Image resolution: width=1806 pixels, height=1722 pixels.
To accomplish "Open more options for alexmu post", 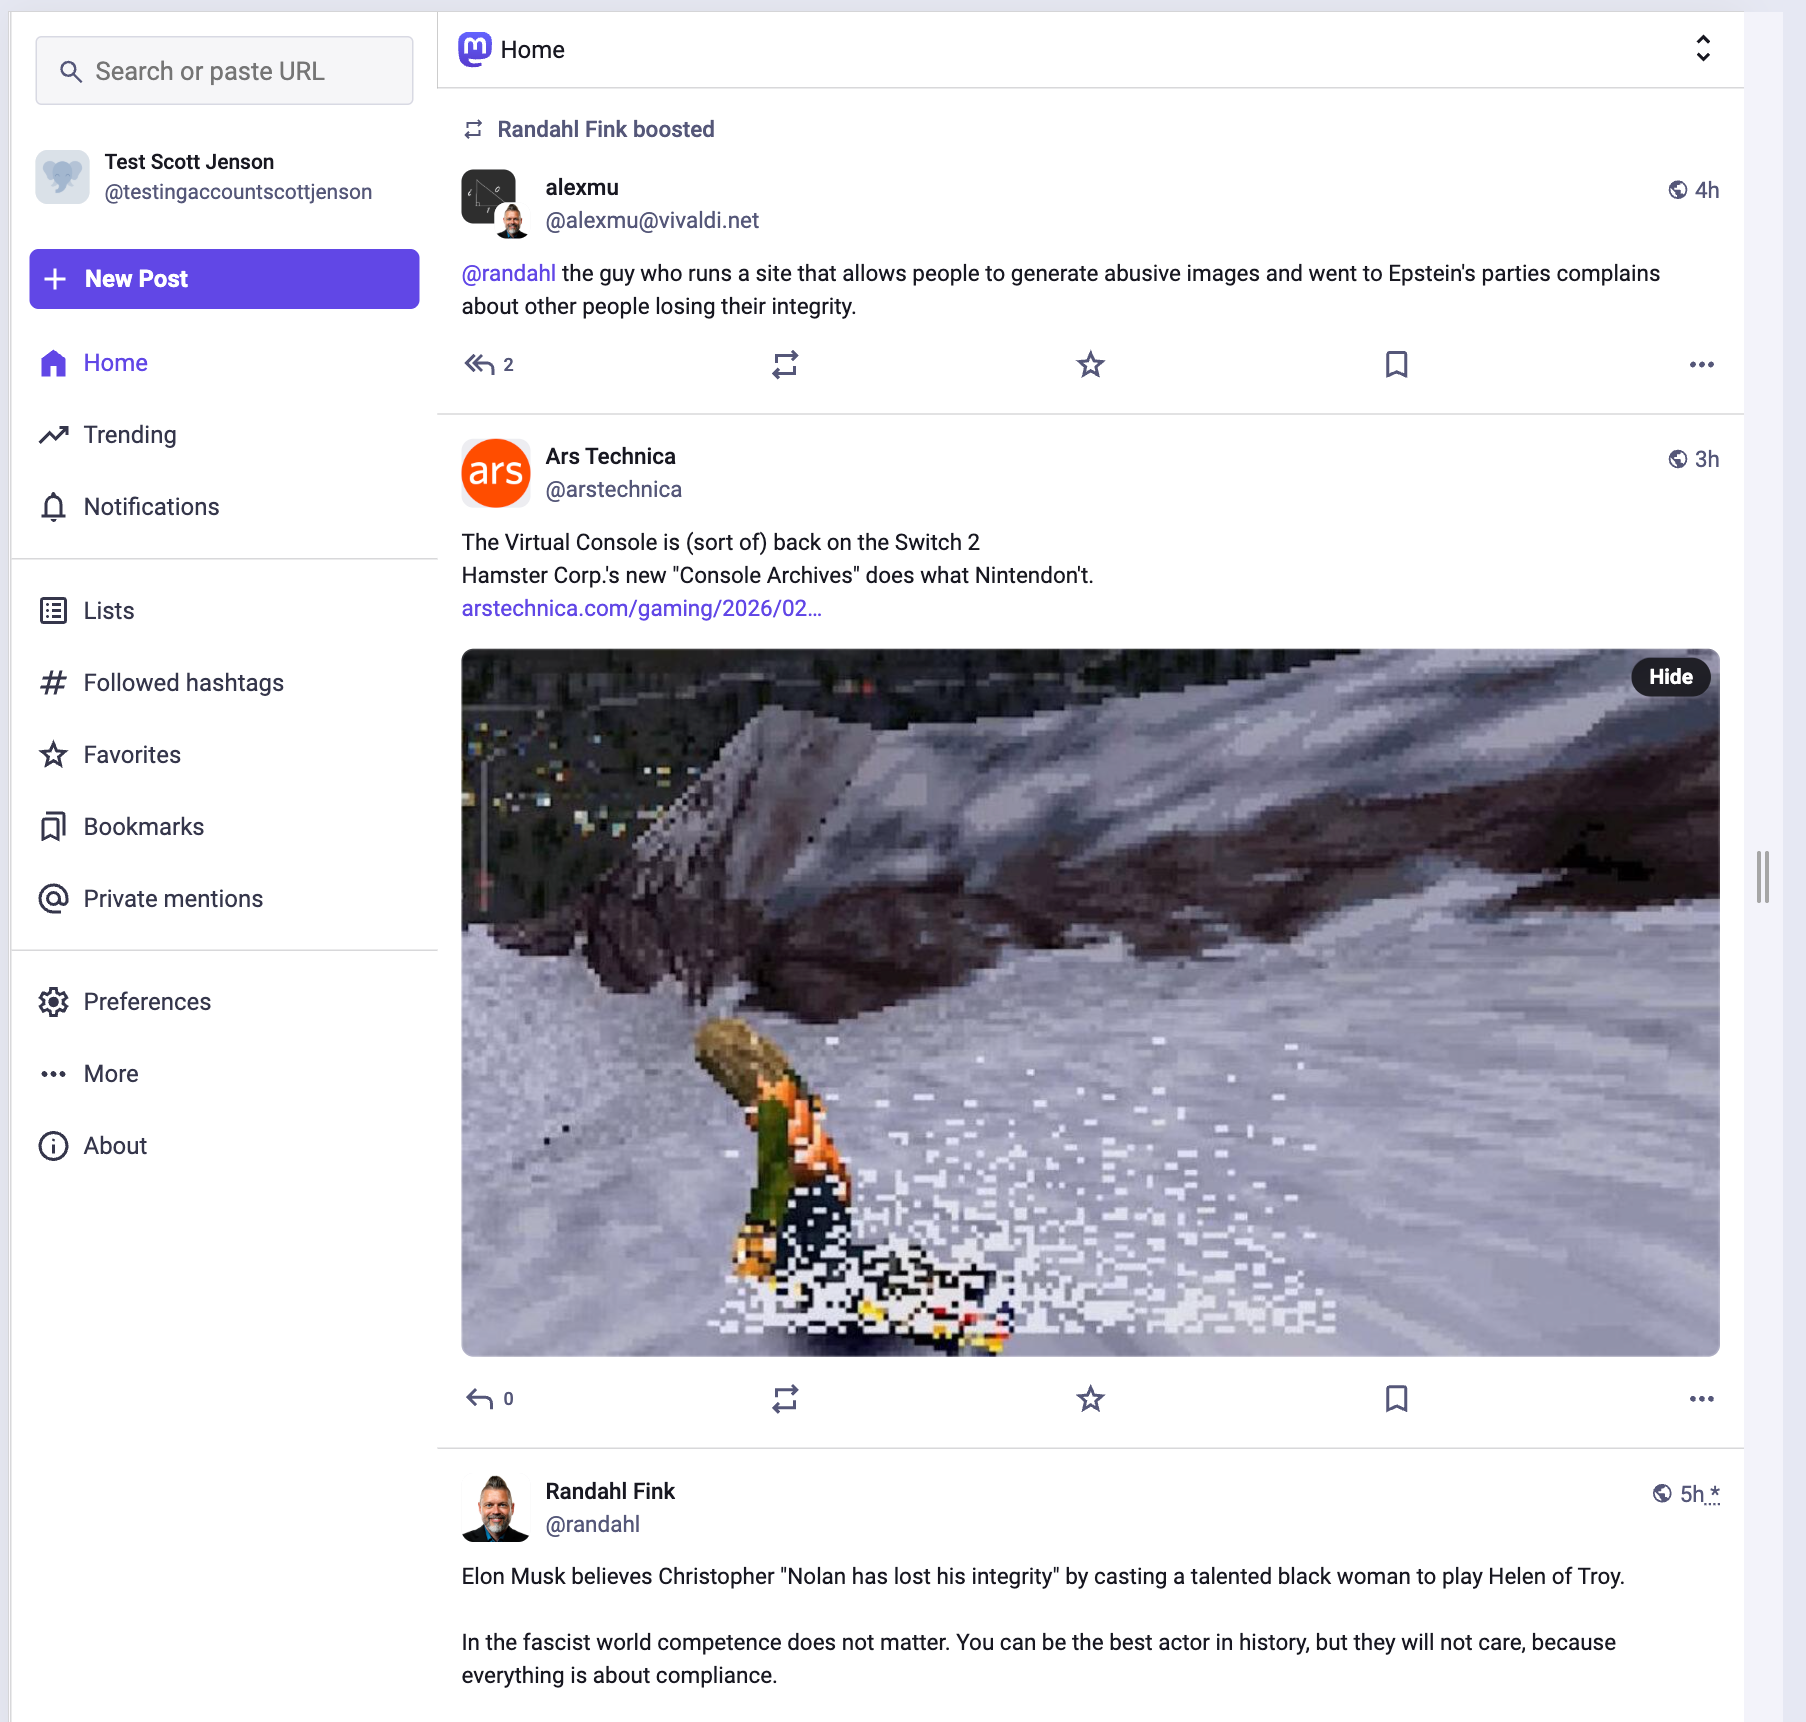I will [x=1701, y=364].
